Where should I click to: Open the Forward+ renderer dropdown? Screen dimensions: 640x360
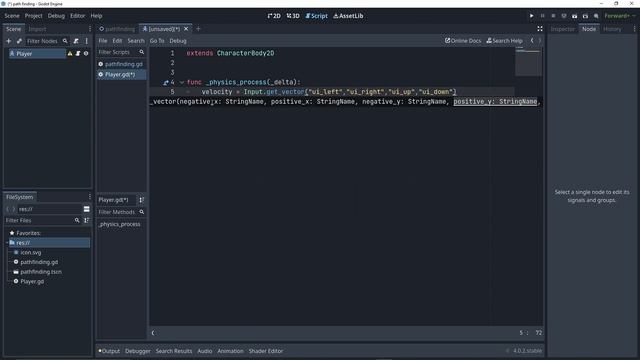click(x=620, y=16)
